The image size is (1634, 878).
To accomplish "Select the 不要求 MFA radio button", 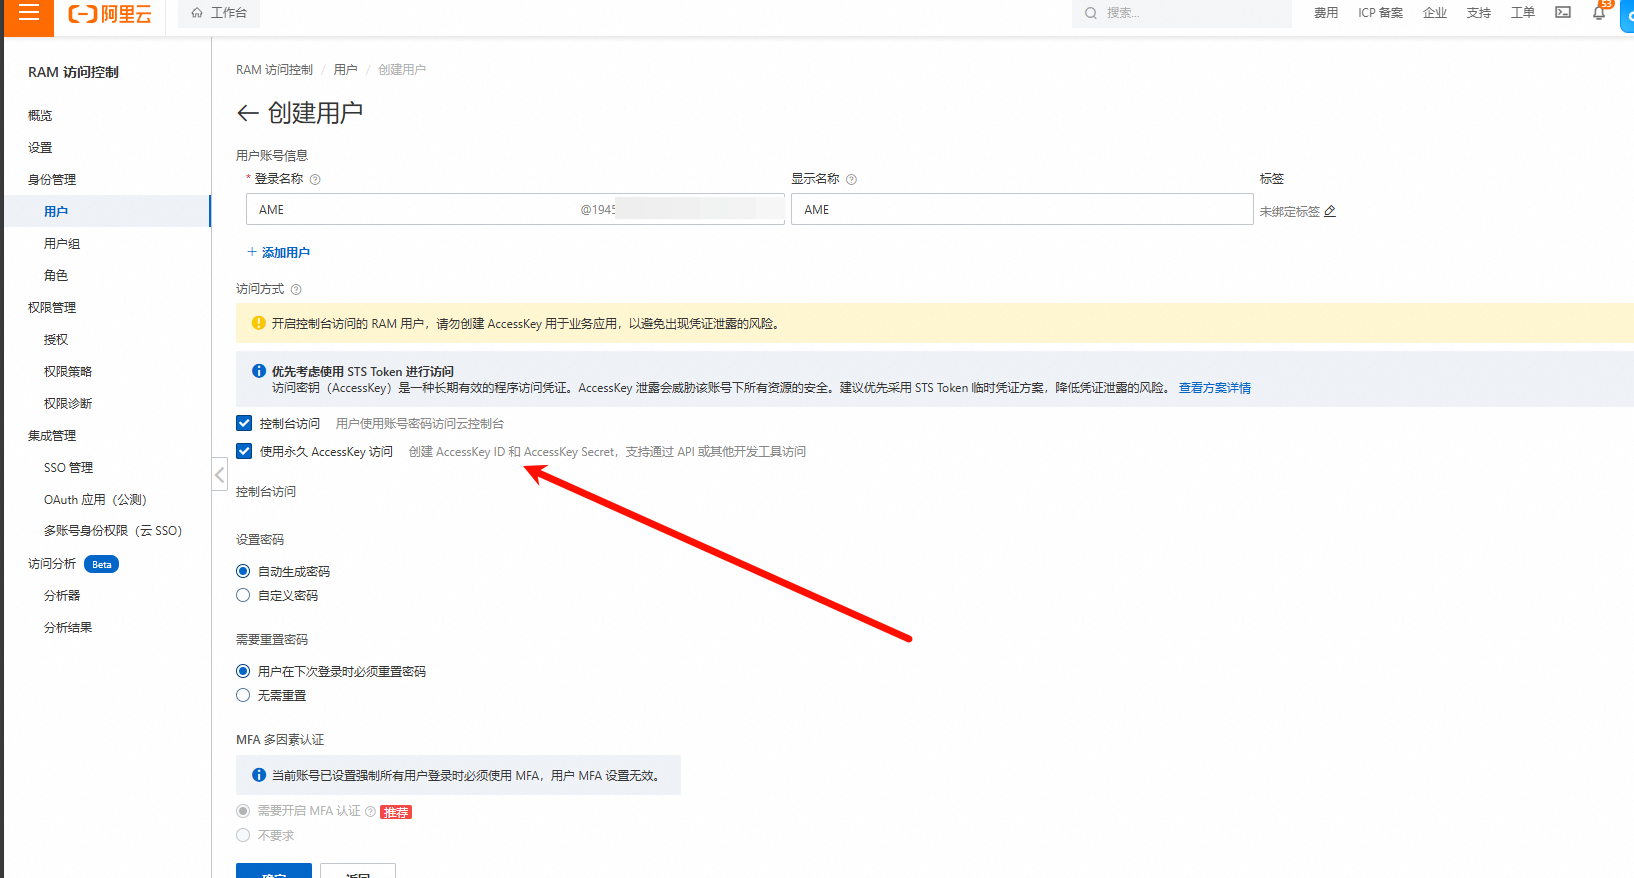I will (x=243, y=835).
